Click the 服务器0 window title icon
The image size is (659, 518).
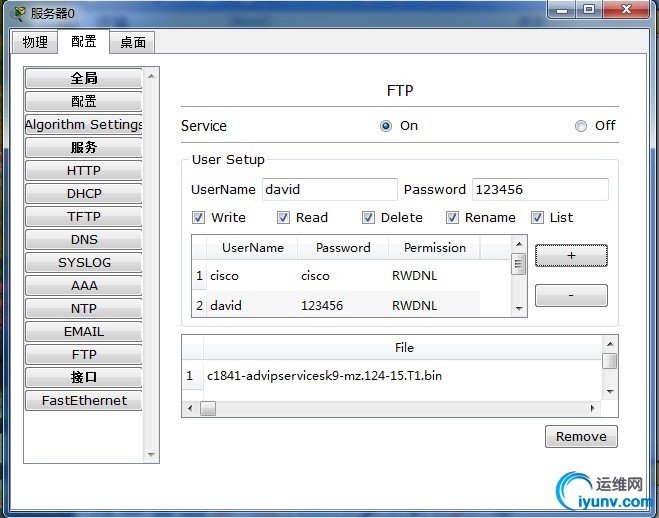coord(18,13)
